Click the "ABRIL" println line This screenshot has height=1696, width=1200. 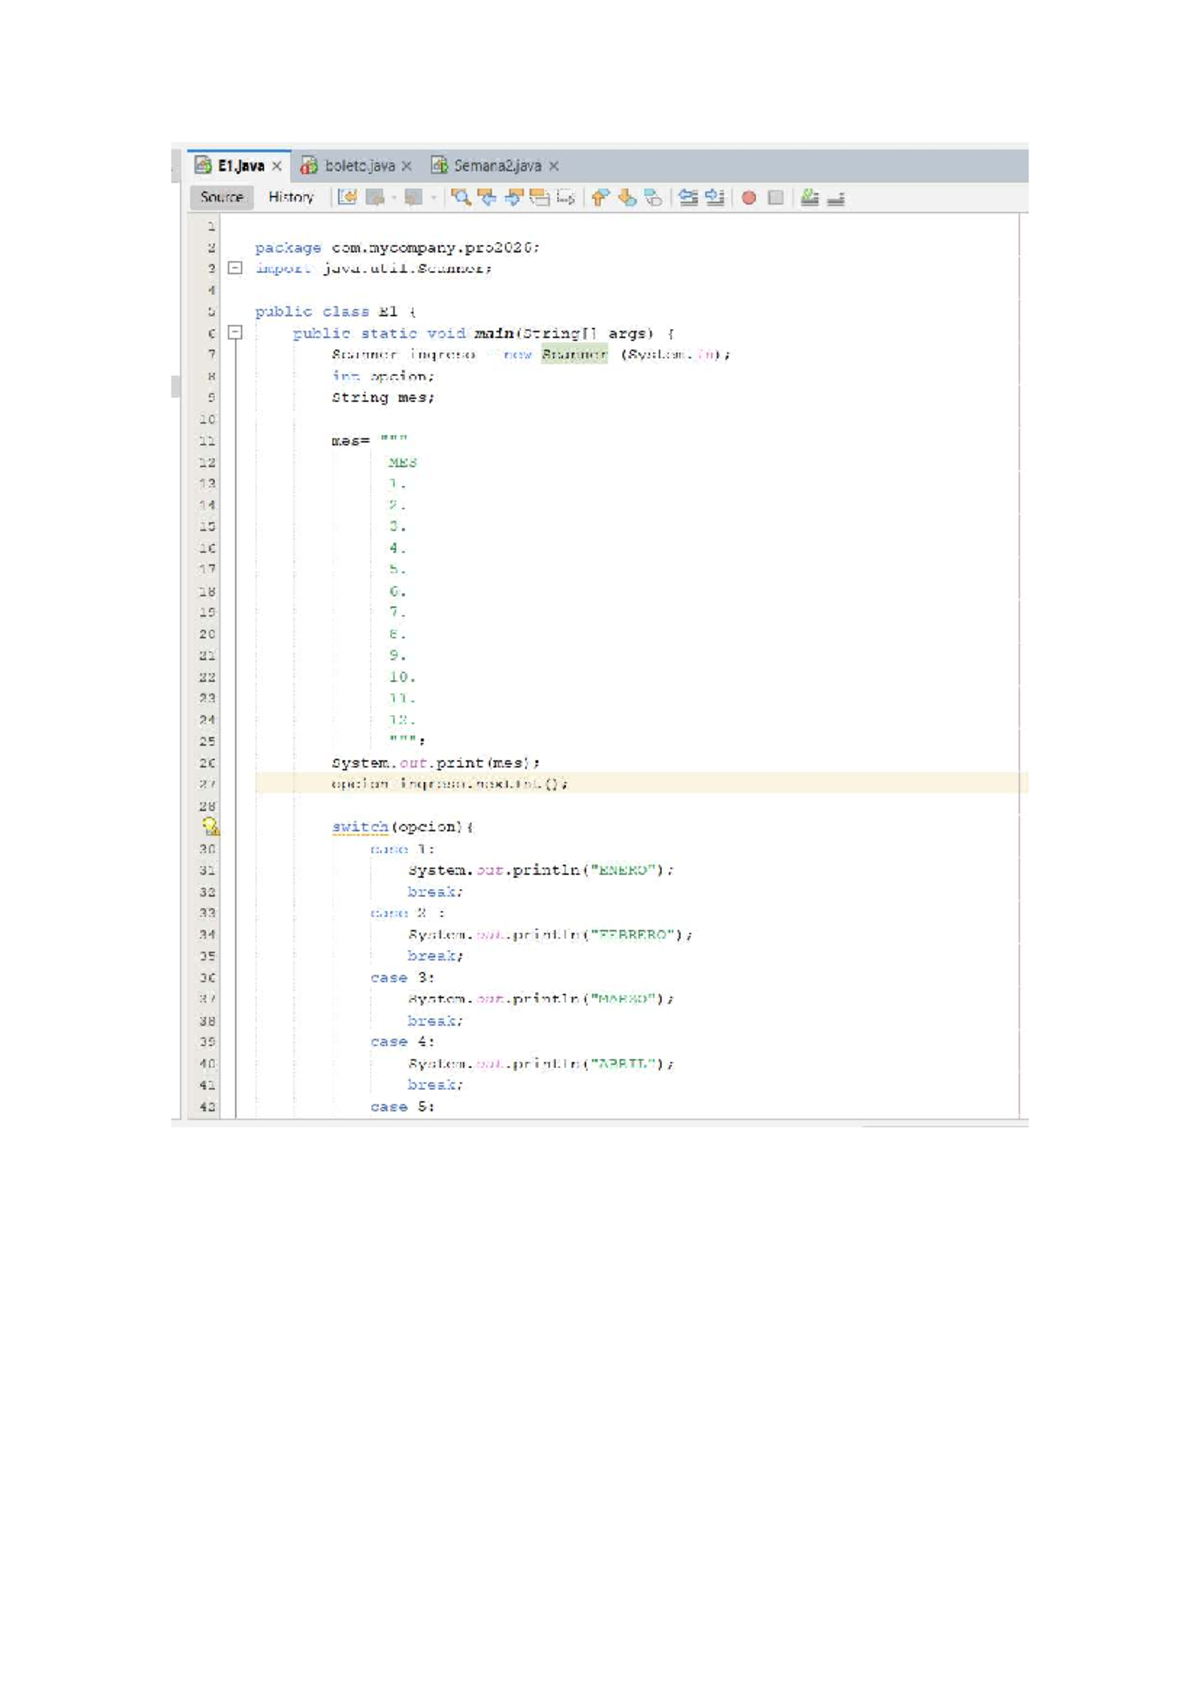pos(541,1063)
